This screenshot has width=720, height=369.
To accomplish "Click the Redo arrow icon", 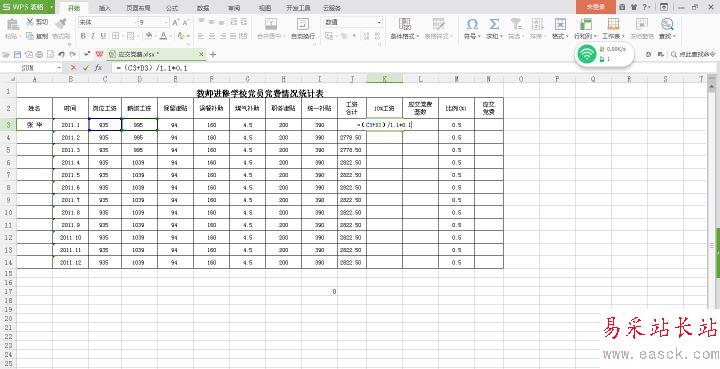I will click(73, 54).
